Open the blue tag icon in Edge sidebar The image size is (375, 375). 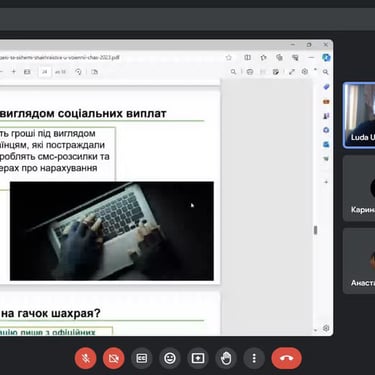[326, 87]
